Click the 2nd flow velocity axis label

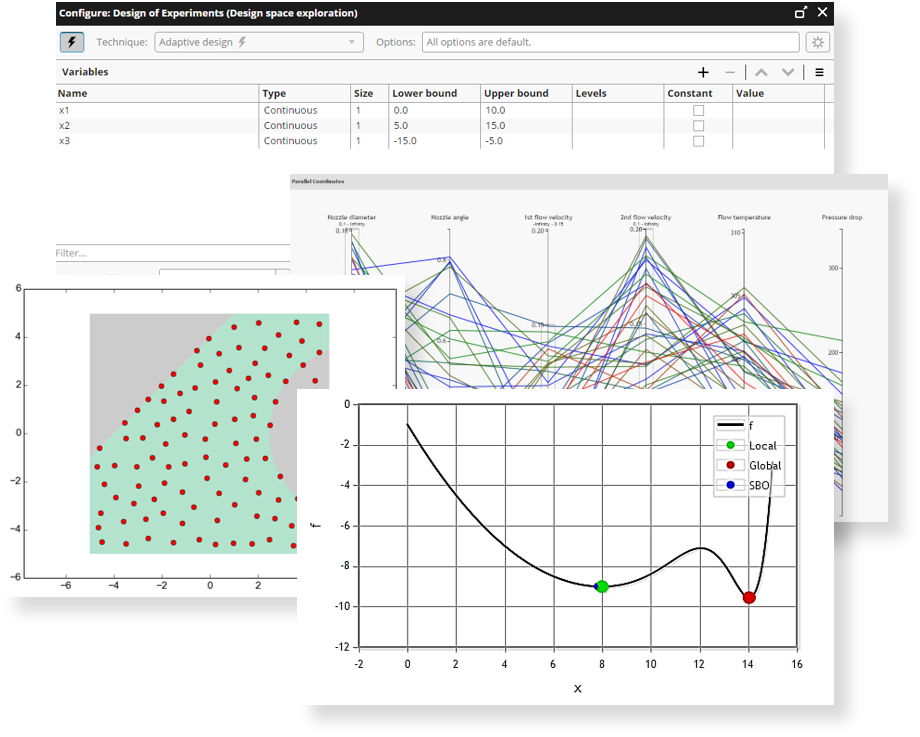tap(645, 217)
